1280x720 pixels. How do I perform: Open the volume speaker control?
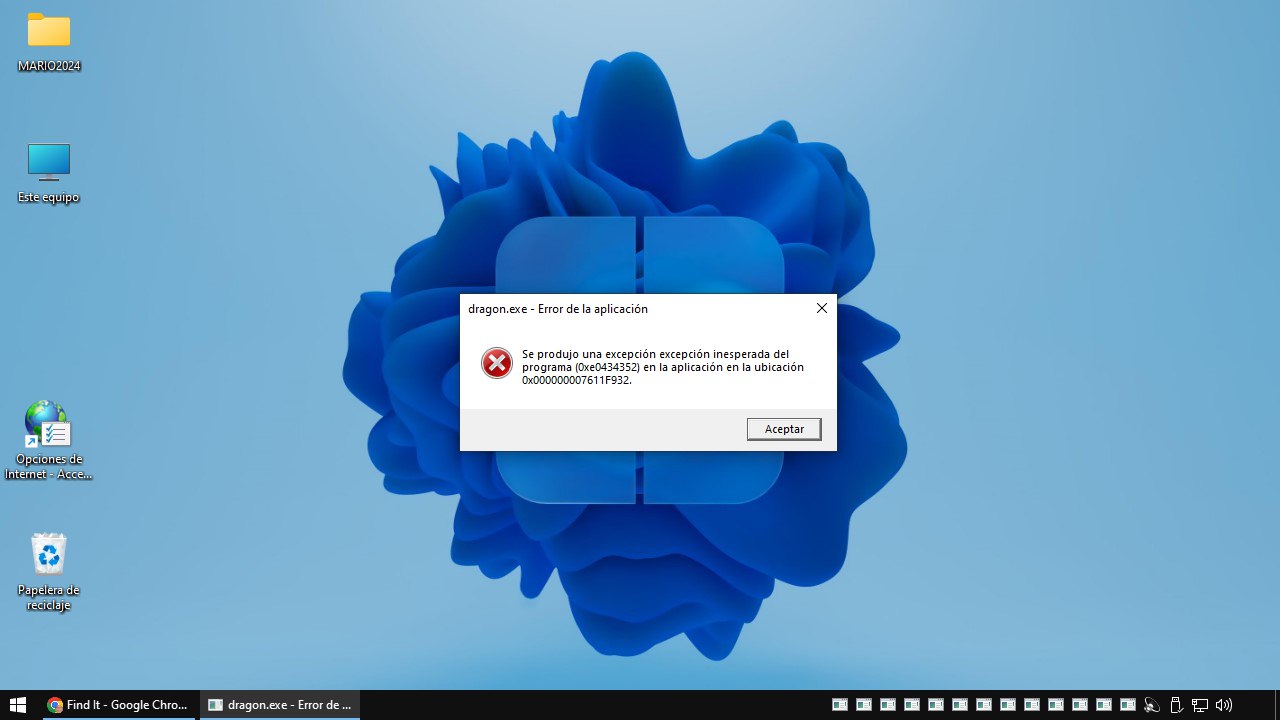[1224, 705]
